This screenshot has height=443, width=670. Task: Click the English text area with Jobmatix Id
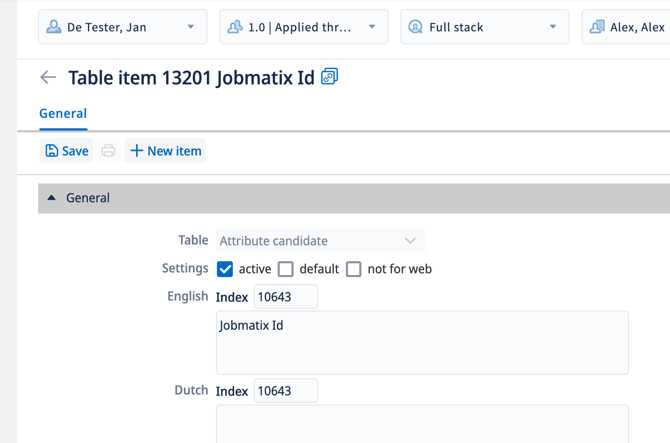421,343
